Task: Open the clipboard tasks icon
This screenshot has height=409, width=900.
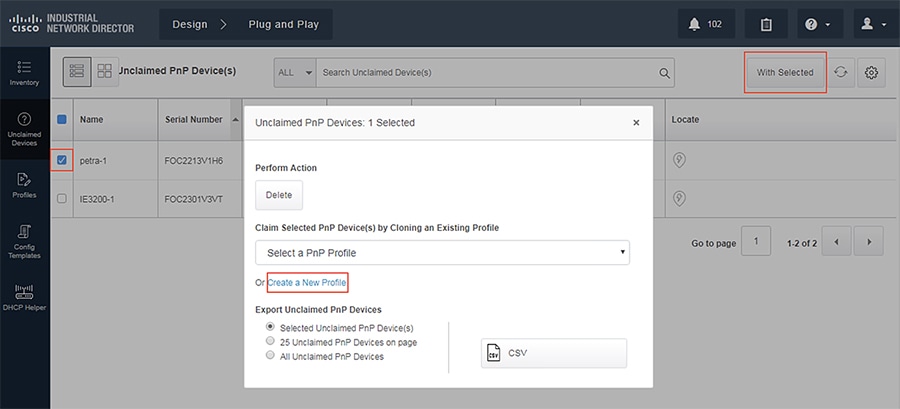Action: tap(766, 24)
